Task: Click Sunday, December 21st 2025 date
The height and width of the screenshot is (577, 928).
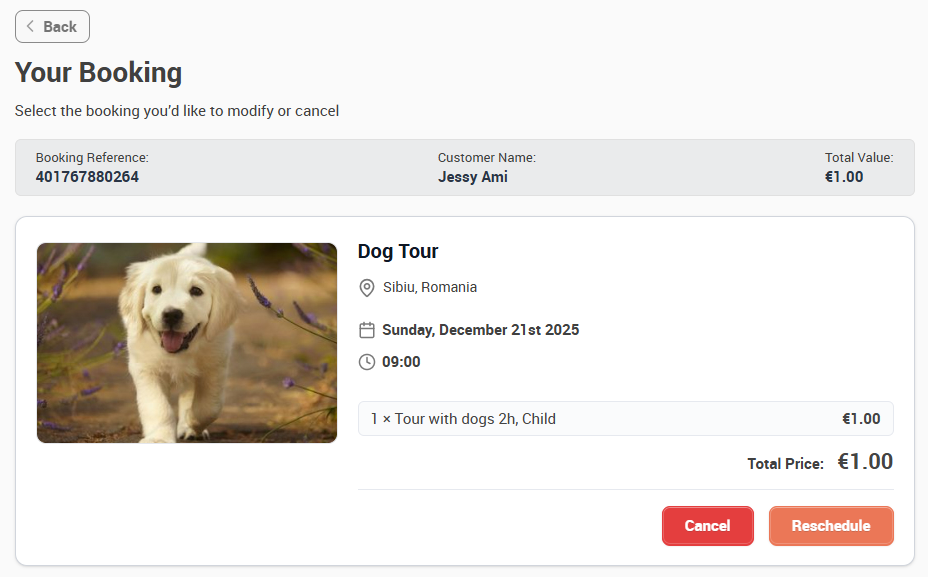Action: pyautogui.click(x=481, y=330)
